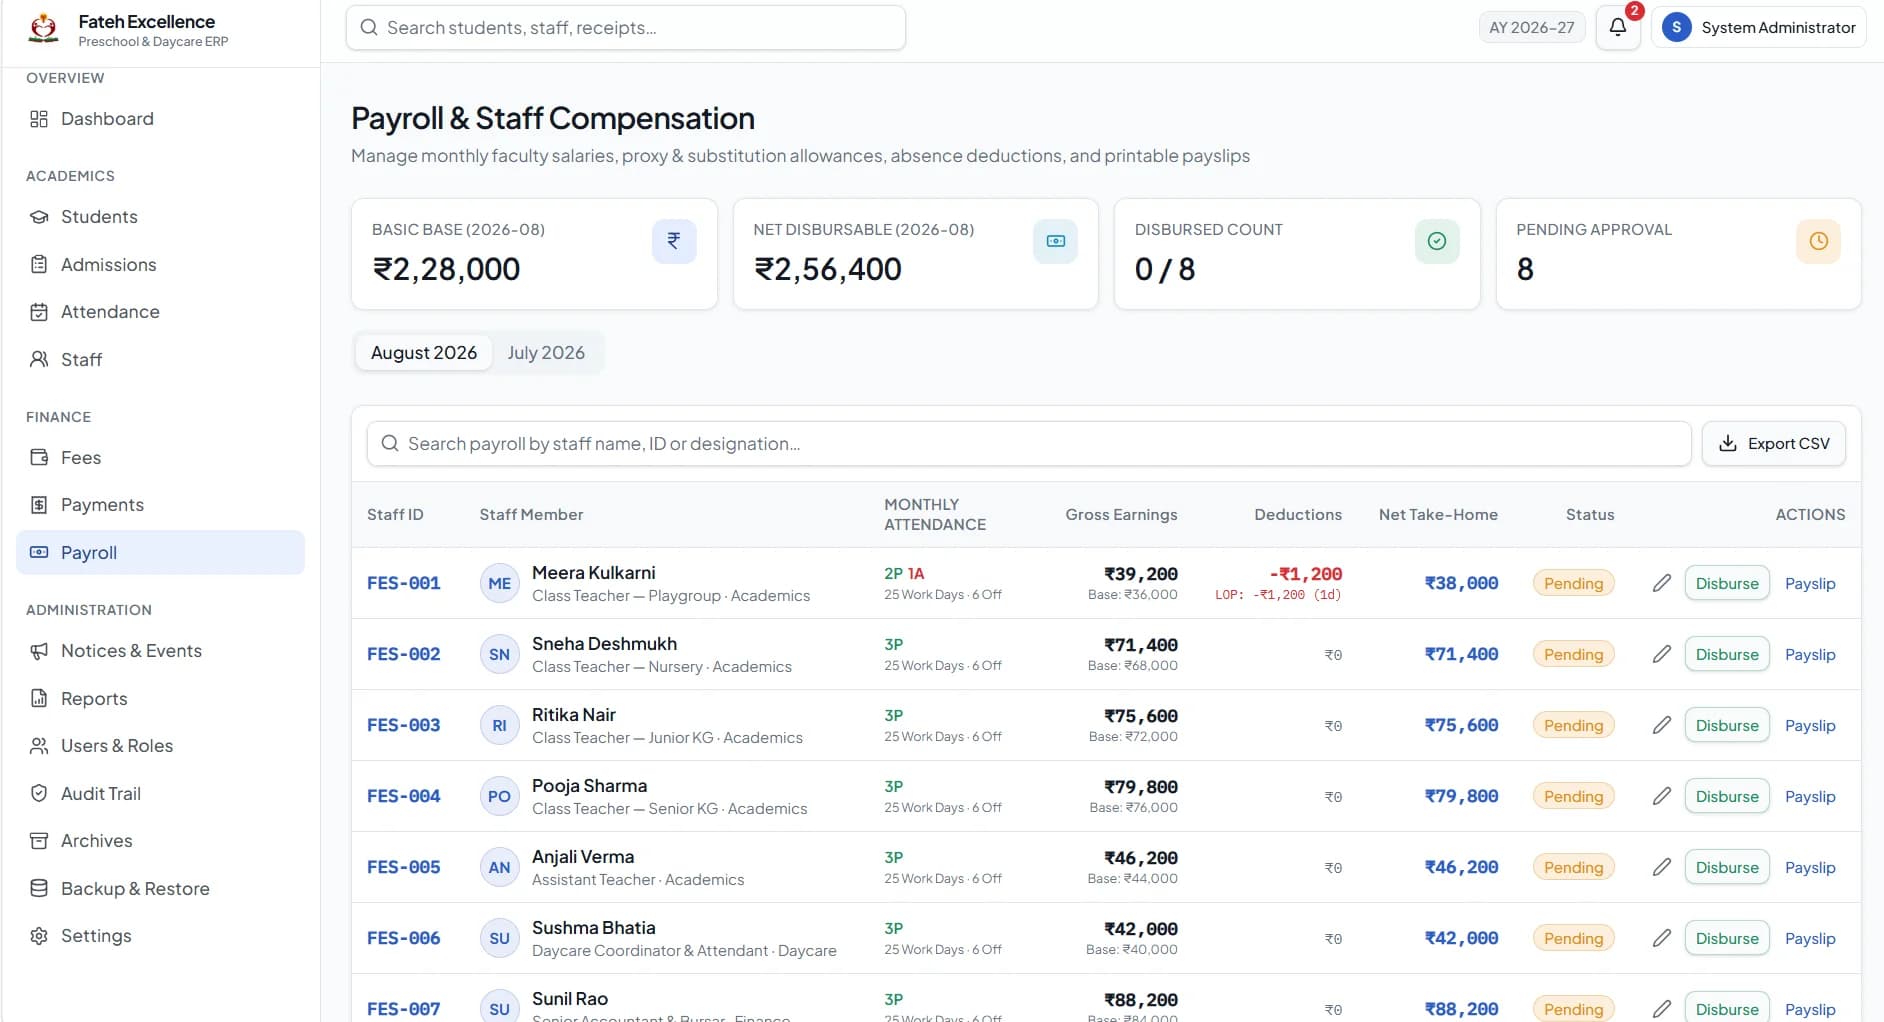Select the August 2026 tab
Screen dimensions: 1884x1022
424,353
